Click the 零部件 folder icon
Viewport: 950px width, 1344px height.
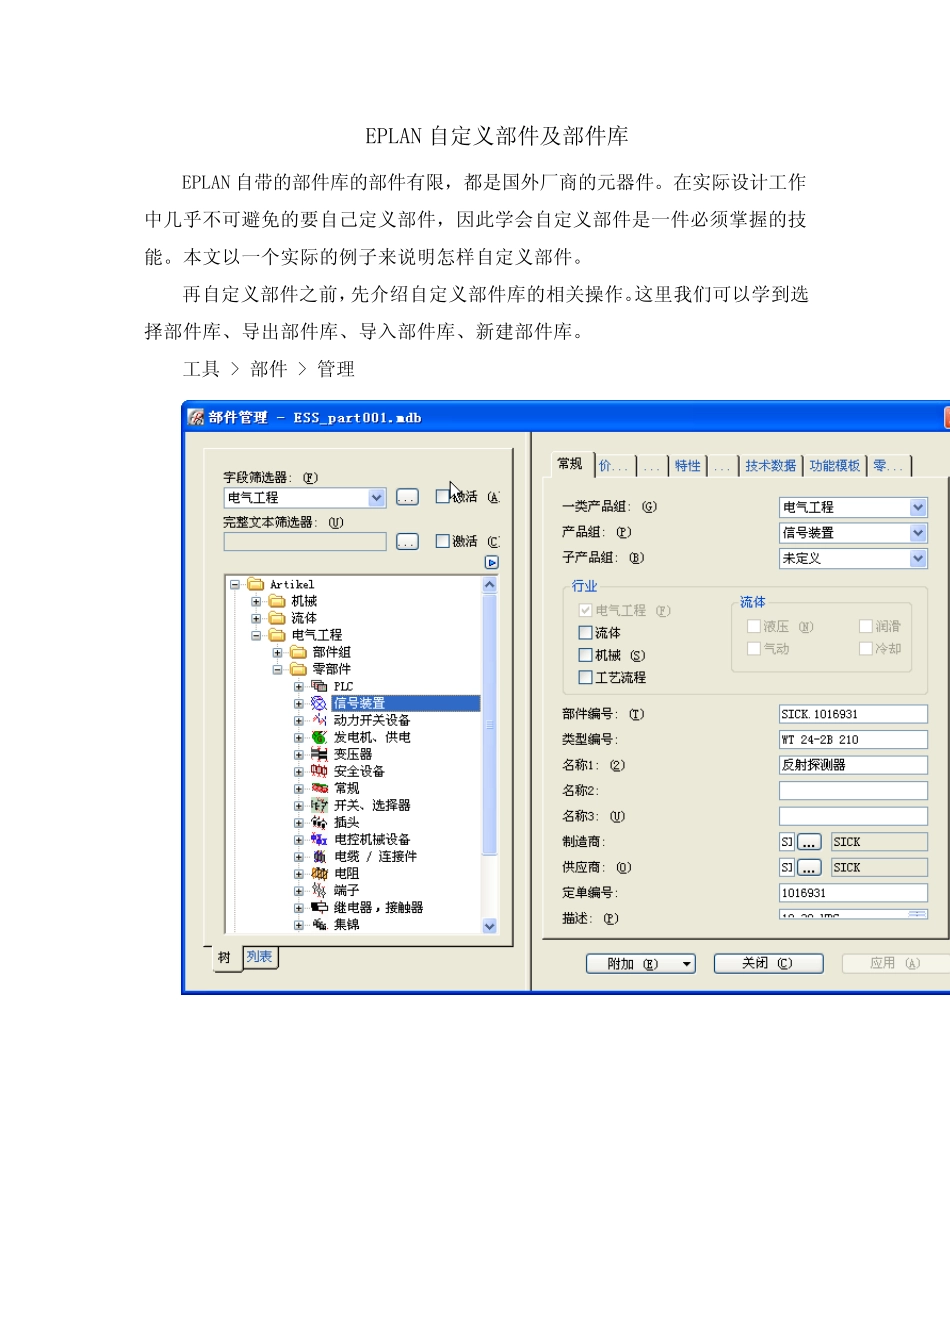(x=298, y=669)
